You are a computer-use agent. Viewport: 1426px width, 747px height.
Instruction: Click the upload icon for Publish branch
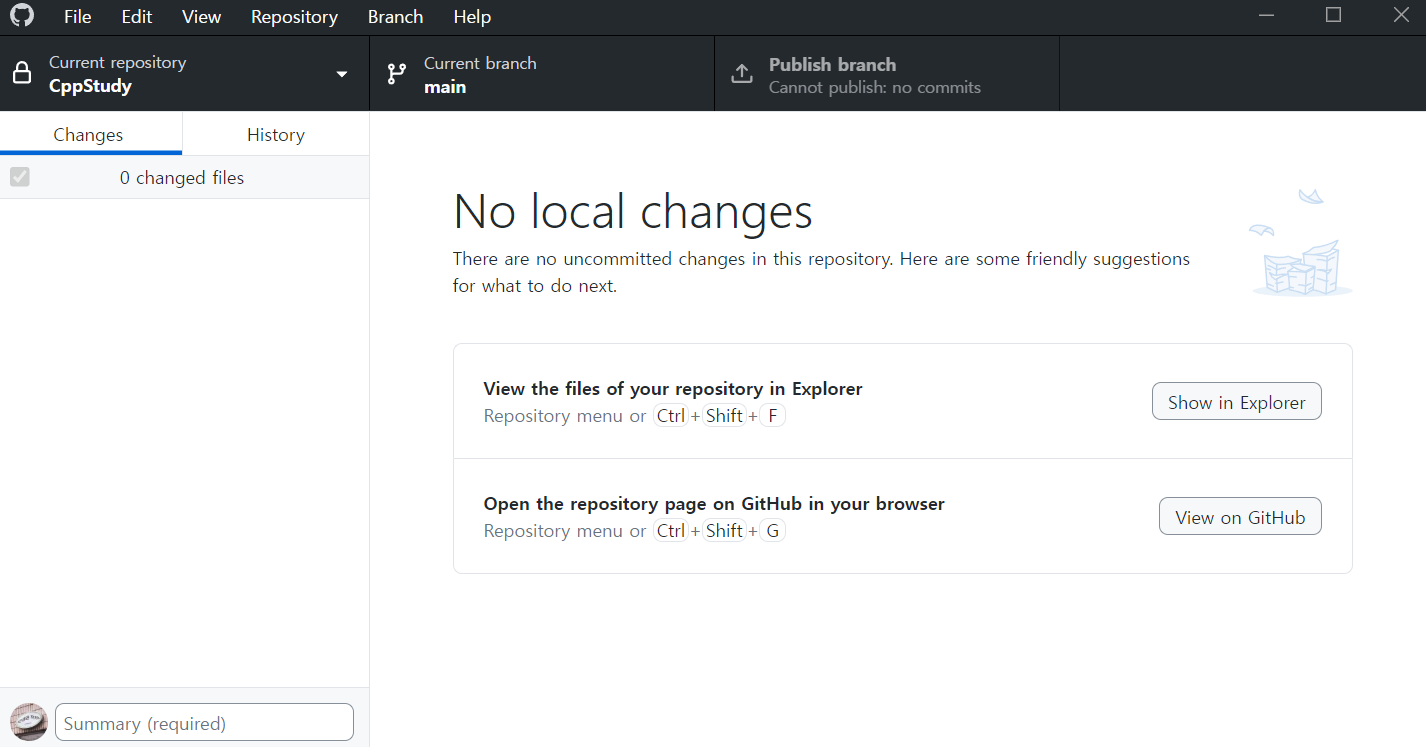point(741,74)
